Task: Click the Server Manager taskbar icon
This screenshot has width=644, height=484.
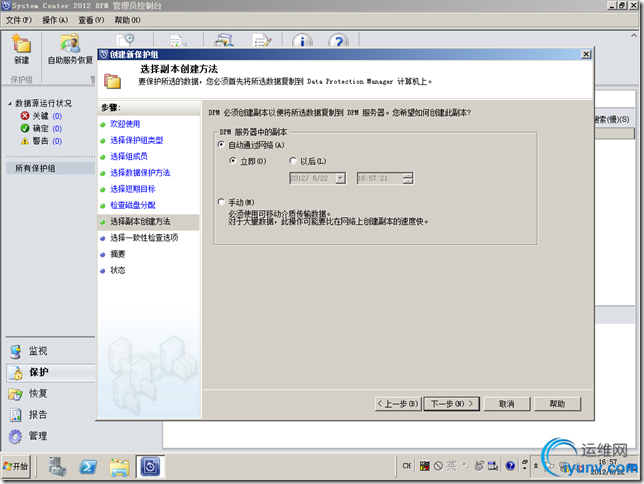Action: [x=57, y=467]
